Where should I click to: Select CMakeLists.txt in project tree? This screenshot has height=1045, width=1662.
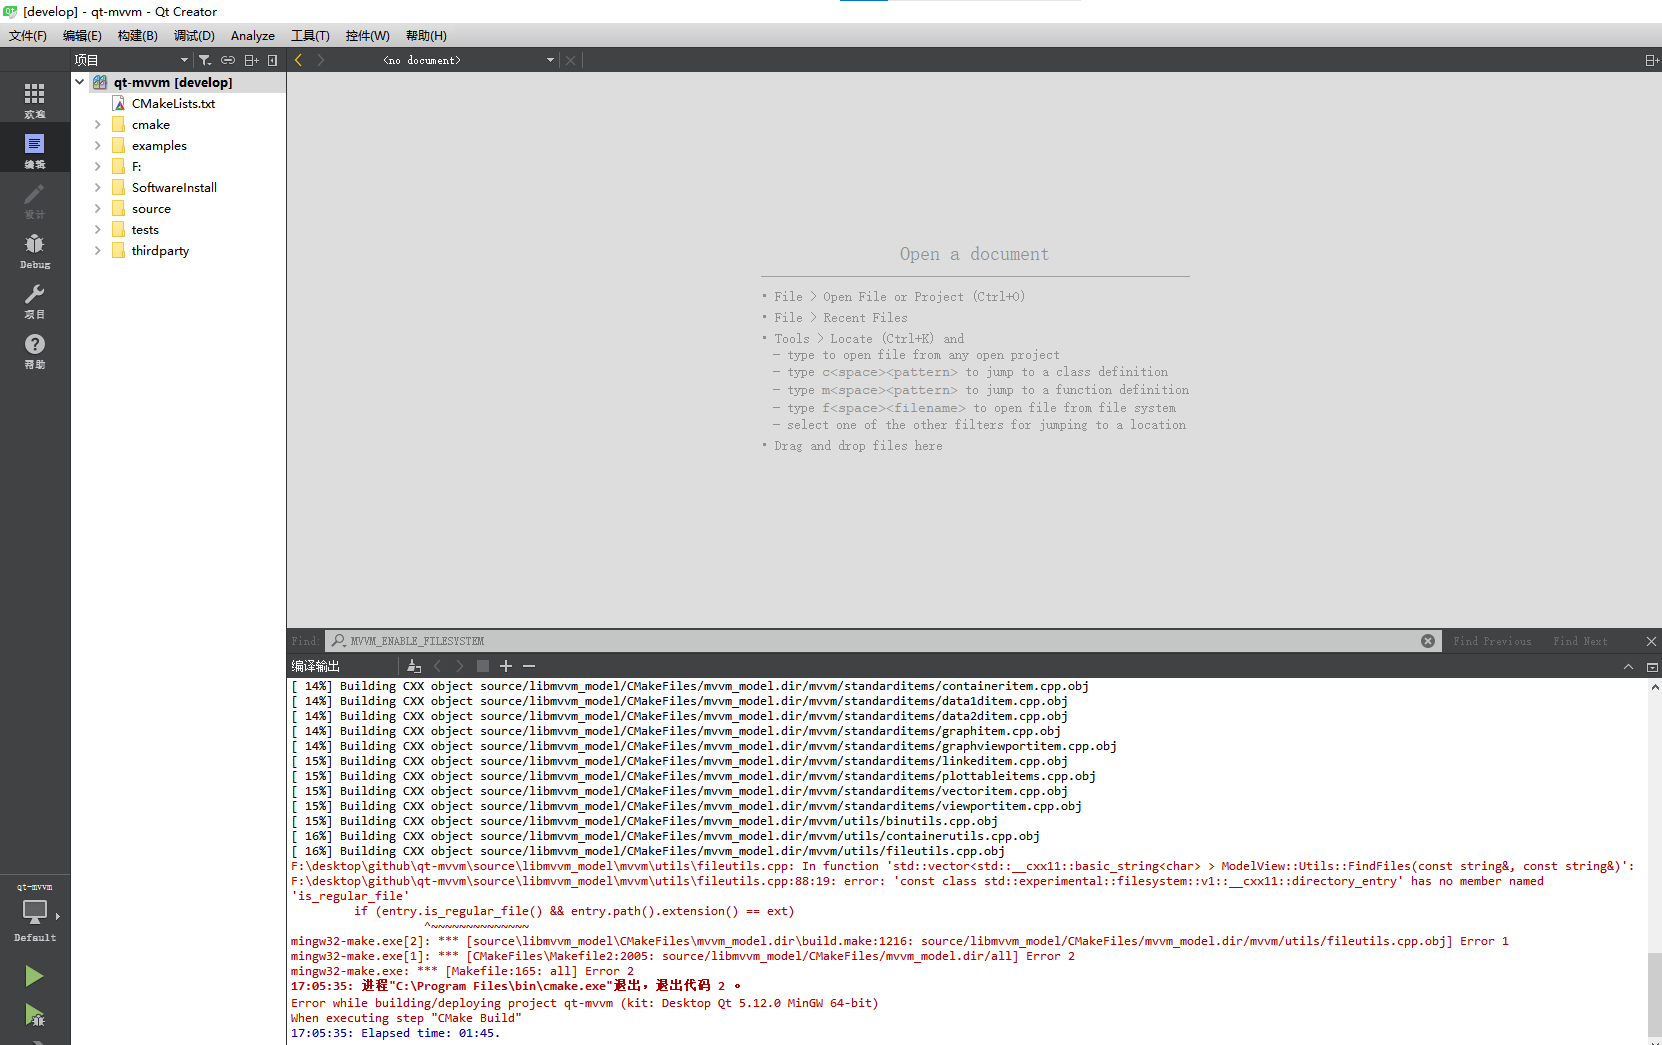point(173,104)
